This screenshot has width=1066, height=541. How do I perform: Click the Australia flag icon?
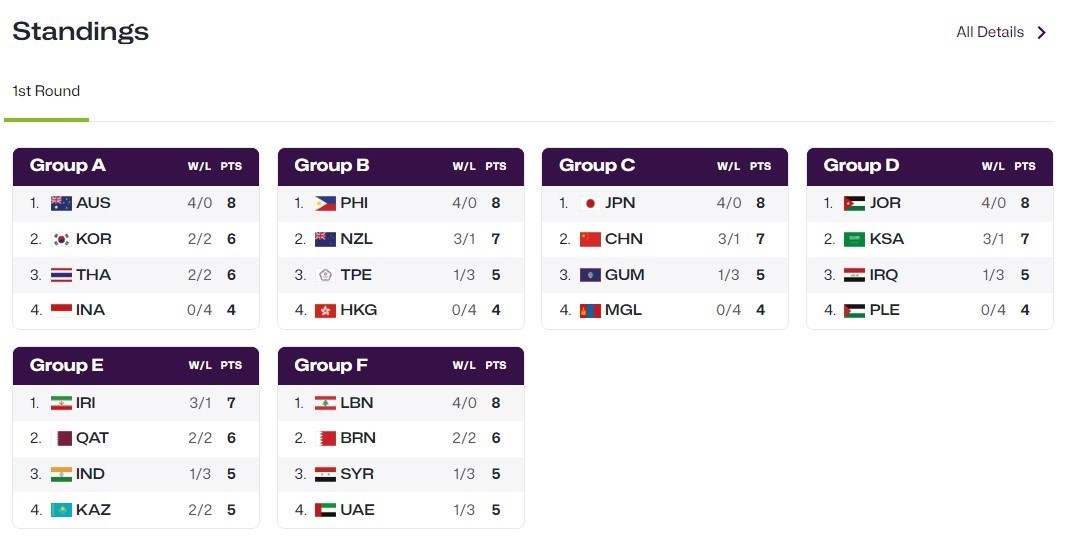tap(61, 203)
